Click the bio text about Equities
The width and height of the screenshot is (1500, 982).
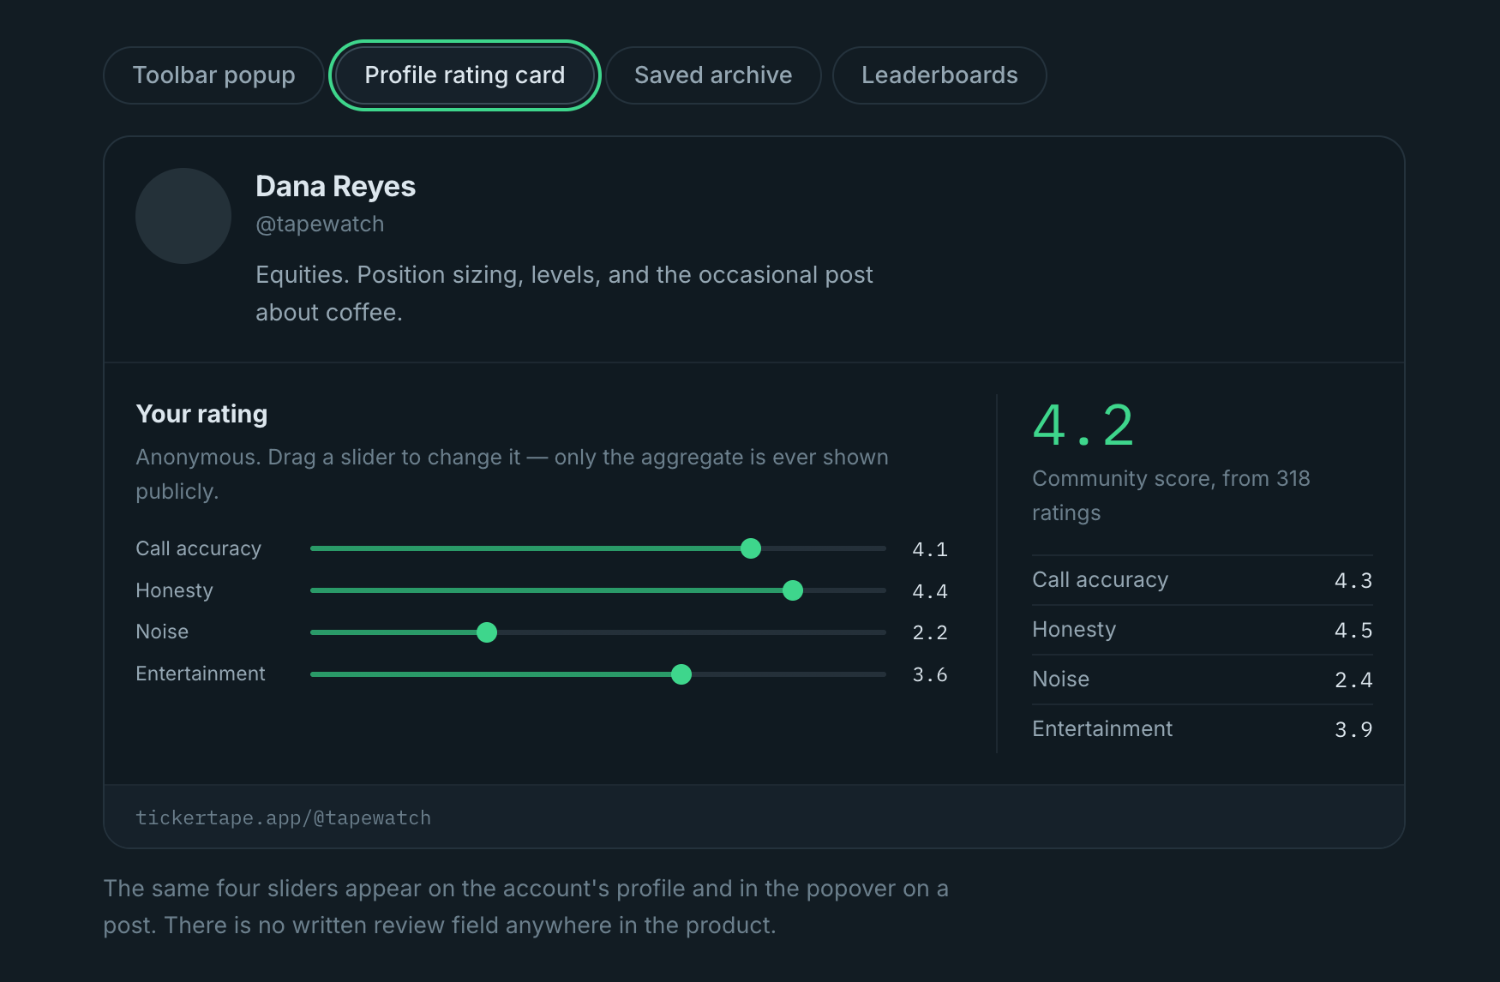pyautogui.click(x=564, y=294)
